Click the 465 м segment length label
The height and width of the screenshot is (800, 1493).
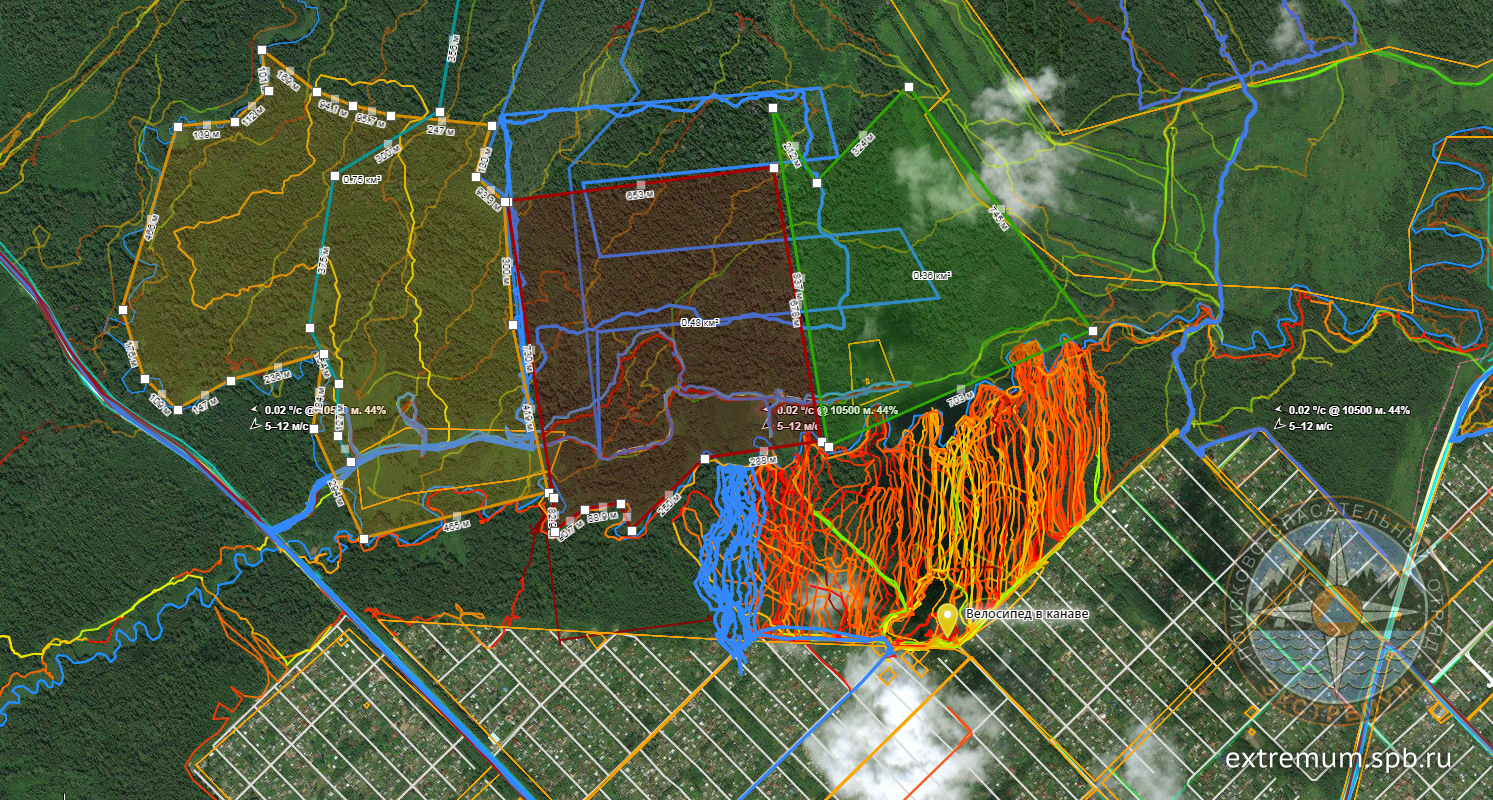pos(456,525)
